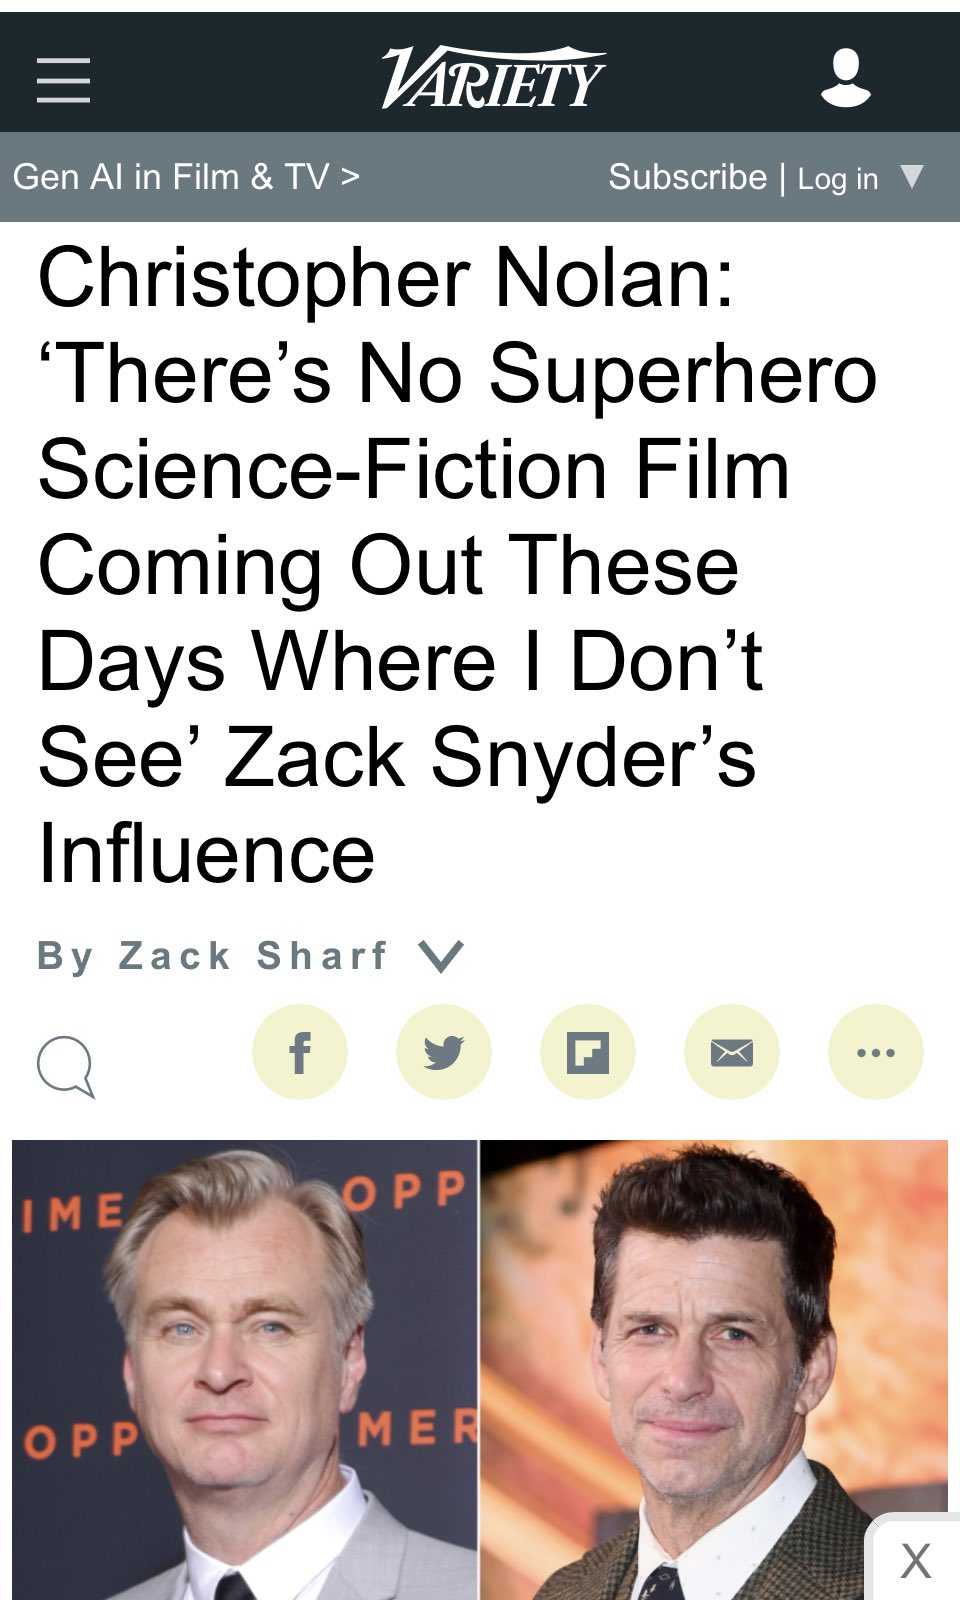Open the user account profile icon
The height and width of the screenshot is (1600, 960).
[846, 77]
